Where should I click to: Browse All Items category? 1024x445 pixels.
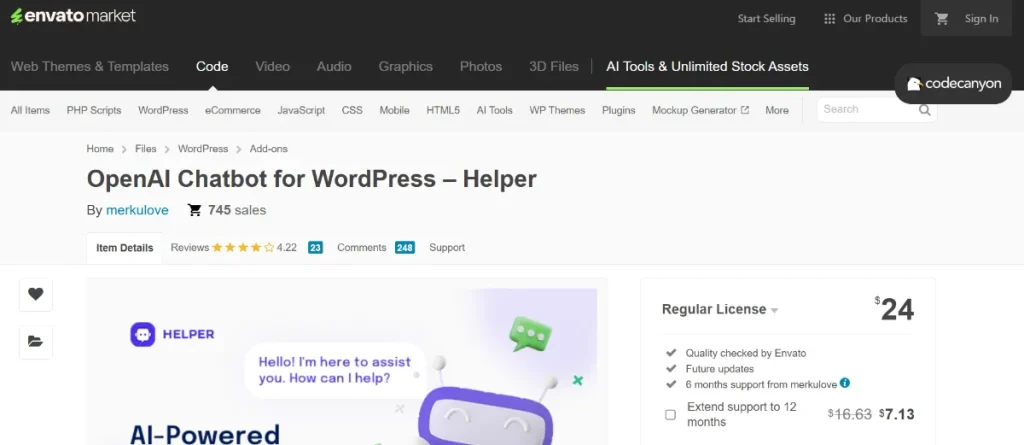(30, 110)
